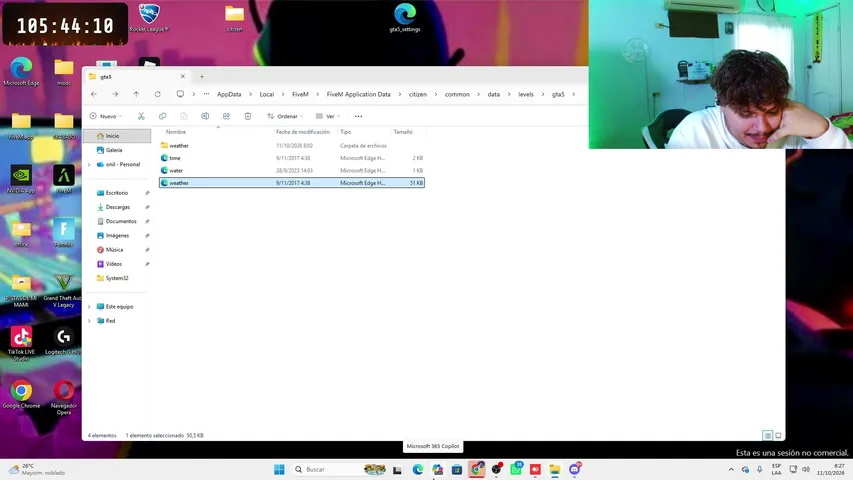Delete the selected file with trash icon

(x=248, y=116)
